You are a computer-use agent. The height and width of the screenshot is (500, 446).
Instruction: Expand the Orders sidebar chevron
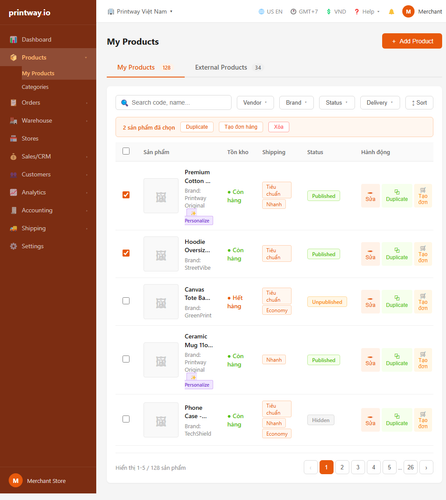tap(86, 103)
